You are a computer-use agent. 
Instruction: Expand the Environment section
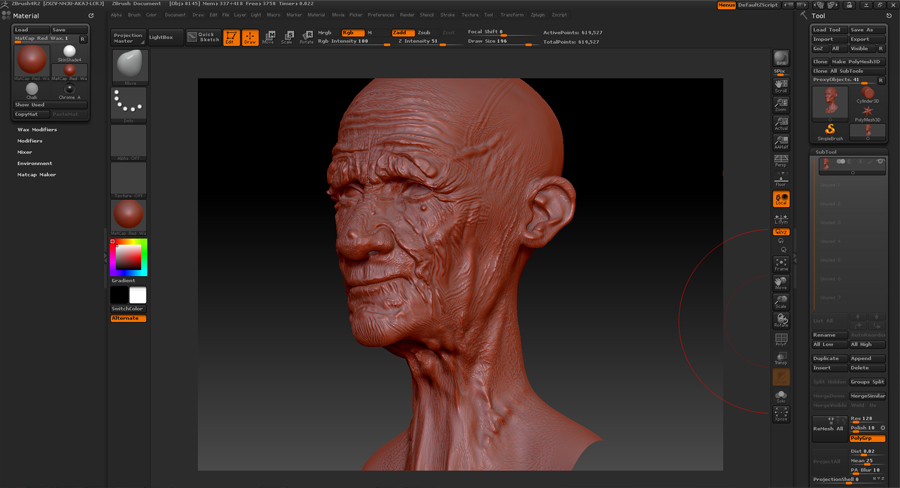coord(34,164)
